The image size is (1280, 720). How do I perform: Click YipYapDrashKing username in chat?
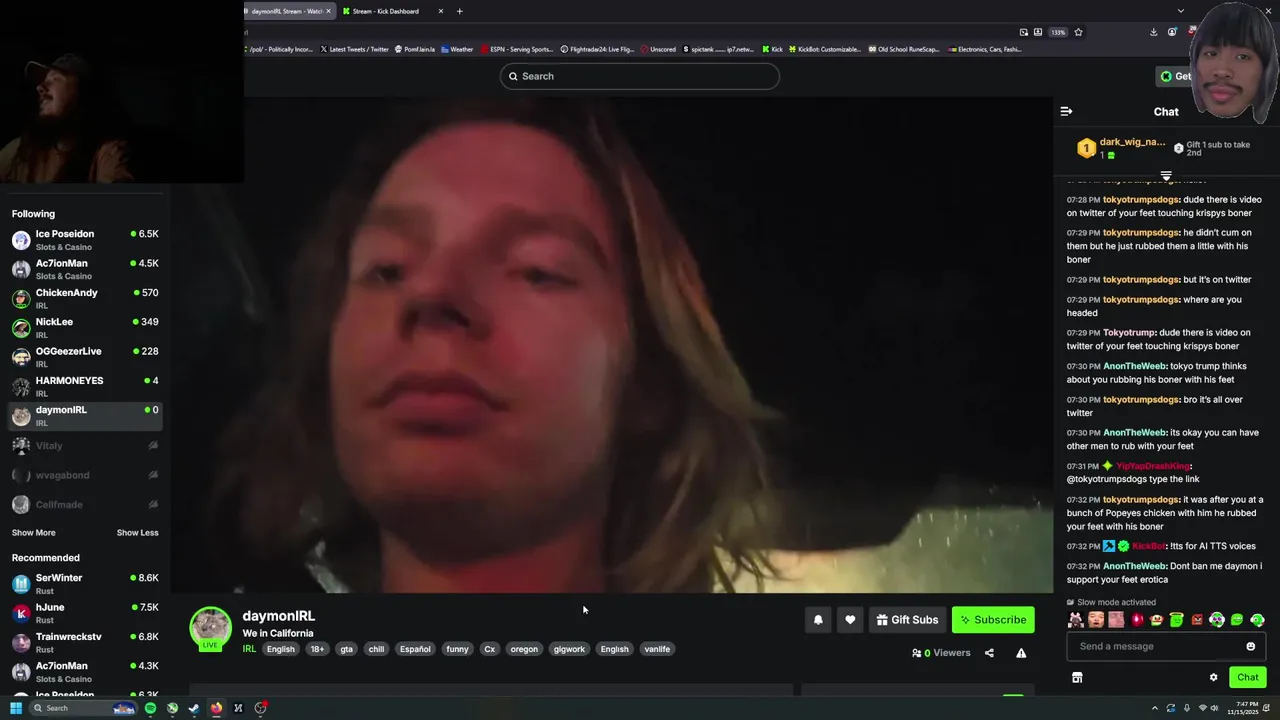click(1153, 466)
